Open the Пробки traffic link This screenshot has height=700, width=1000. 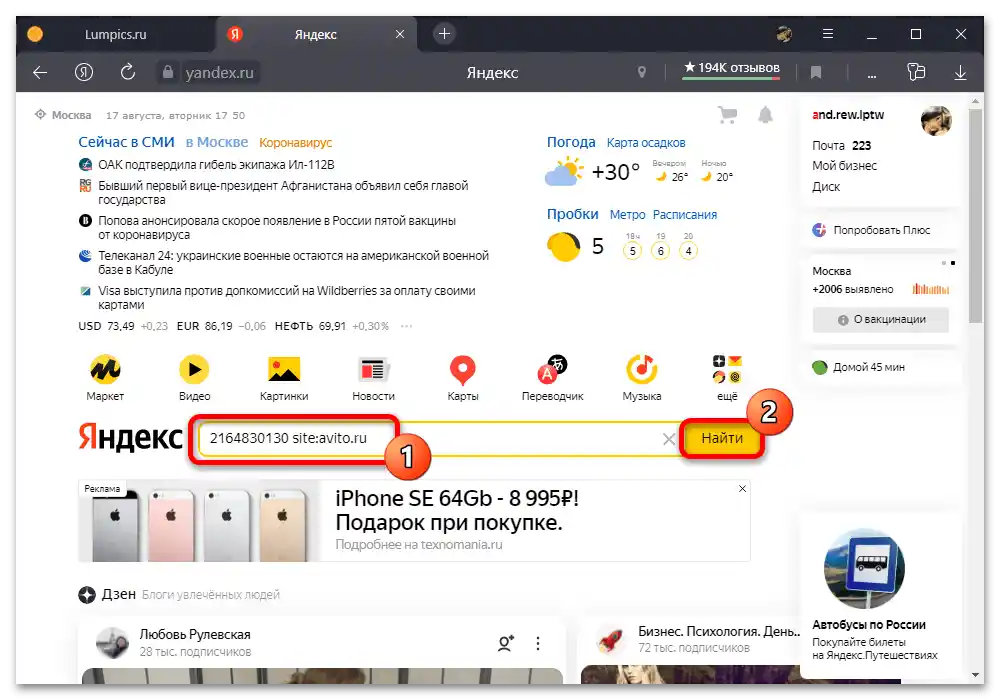click(572, 214)
